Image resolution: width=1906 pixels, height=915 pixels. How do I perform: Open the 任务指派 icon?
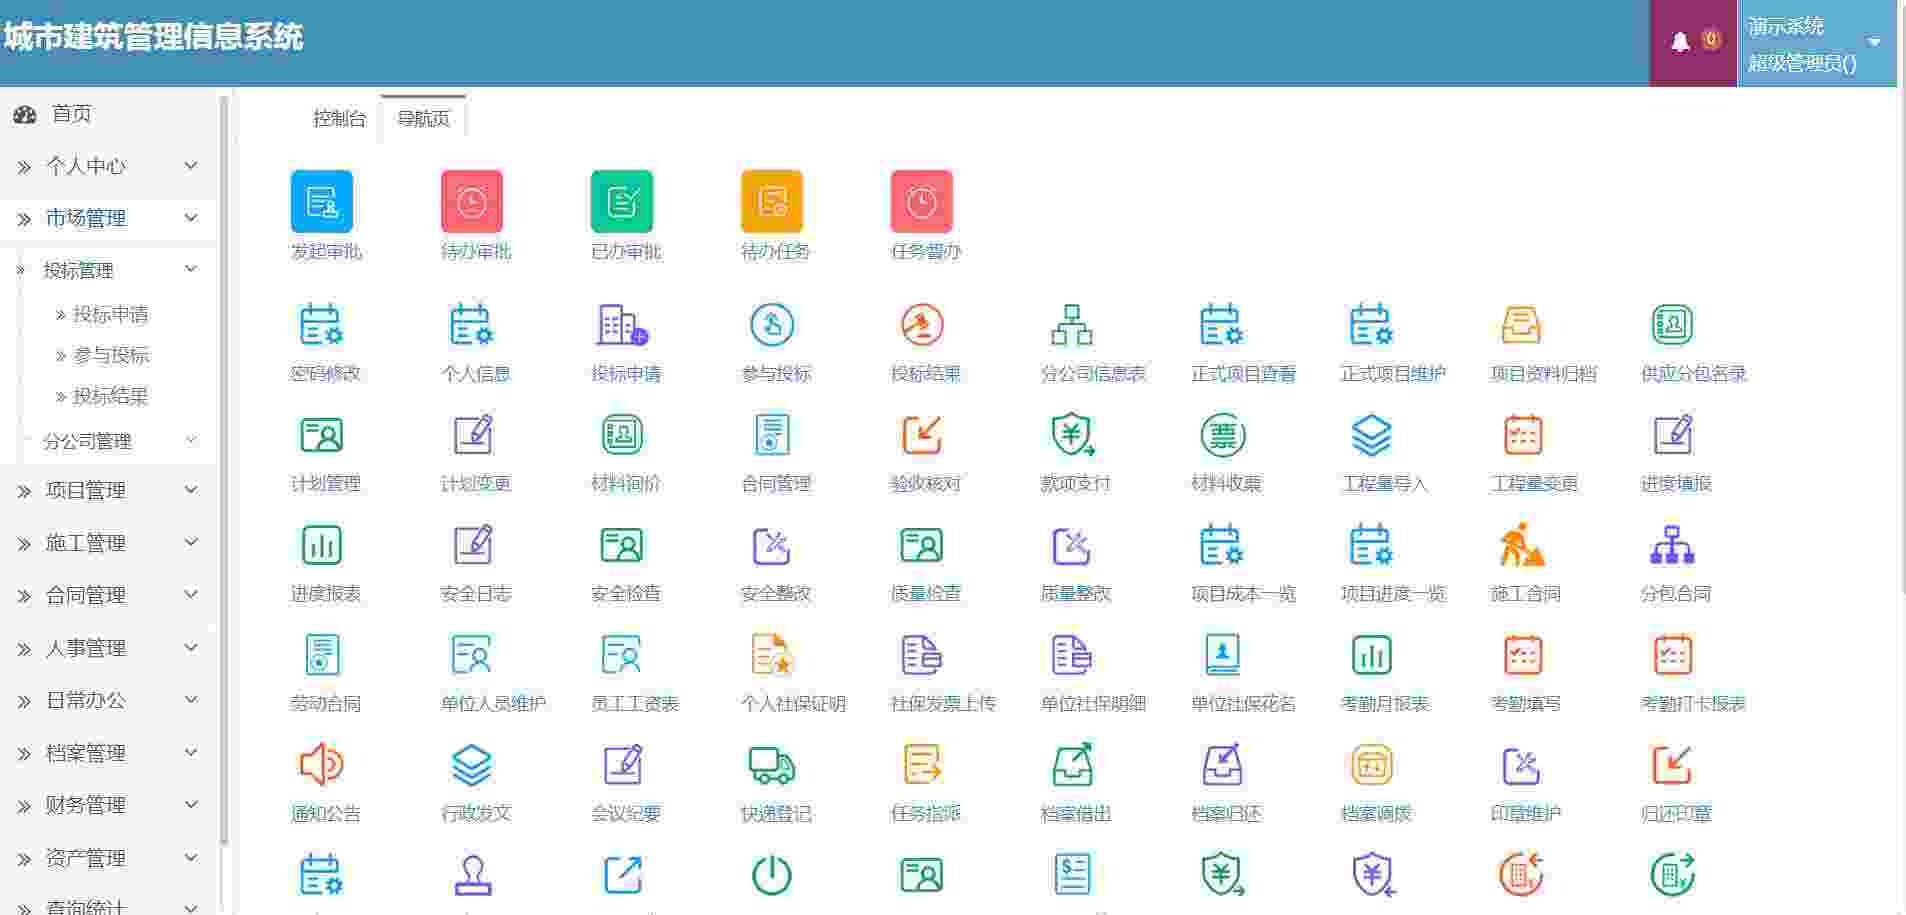tap(921, 765)
